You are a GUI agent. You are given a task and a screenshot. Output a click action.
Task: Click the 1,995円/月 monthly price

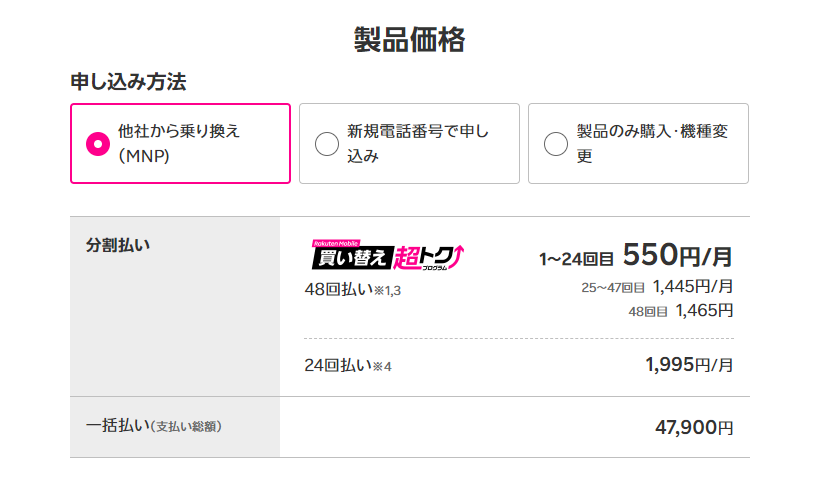(x=689, y=364)
